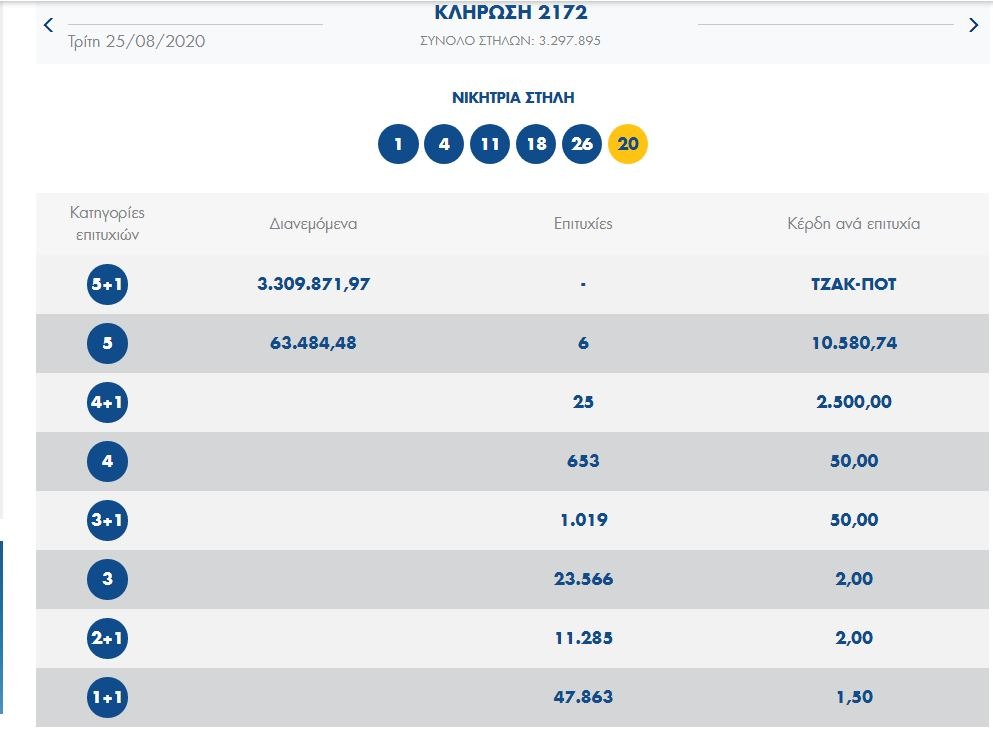Click the 1+1 category badge

point(107,698)
